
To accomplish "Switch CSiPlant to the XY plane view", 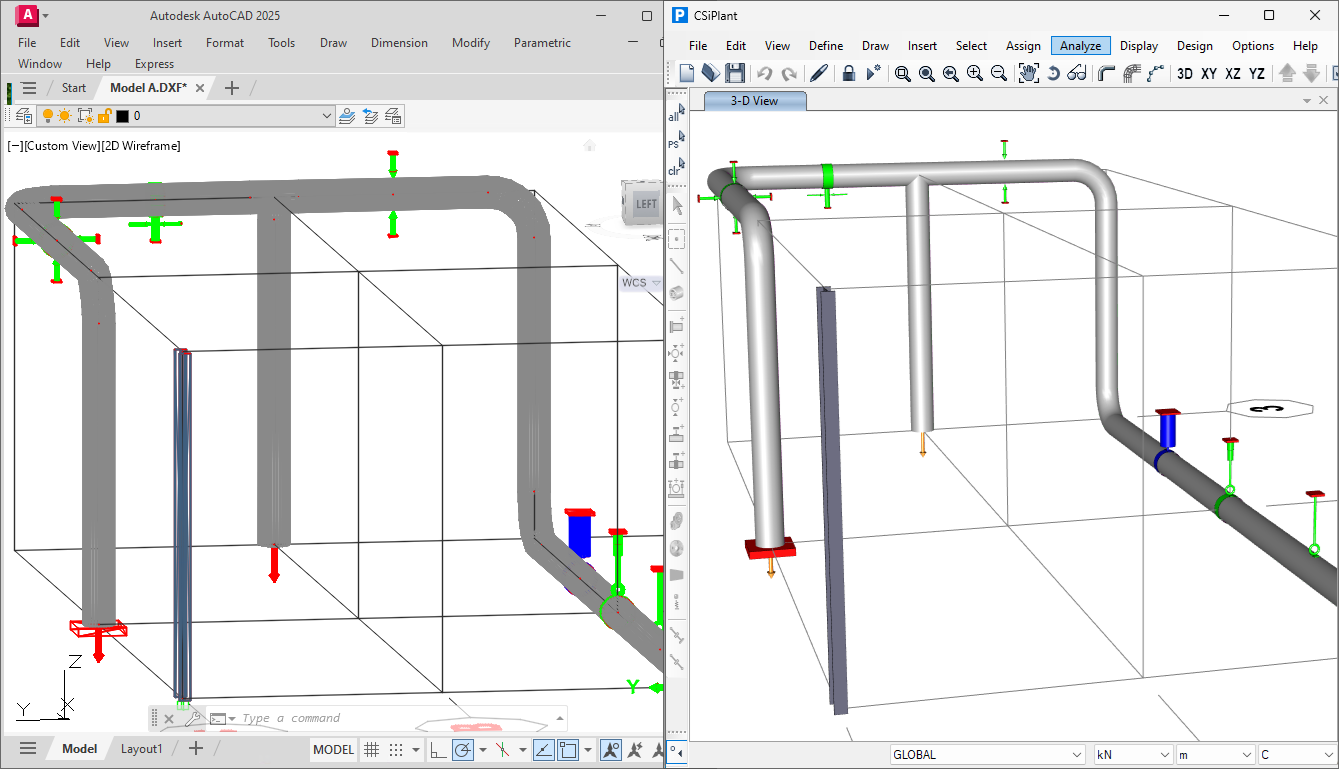I will coord(1209,73).
